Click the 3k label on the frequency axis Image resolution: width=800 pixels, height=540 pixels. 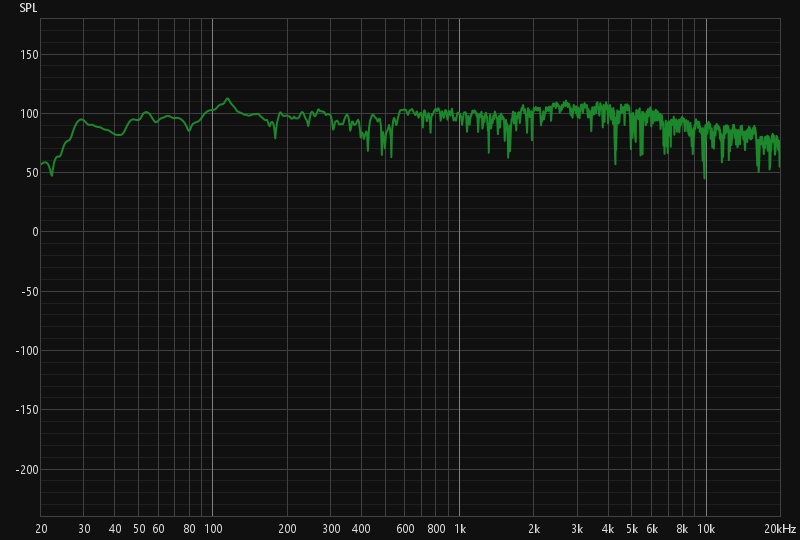[x=577, y=529]
